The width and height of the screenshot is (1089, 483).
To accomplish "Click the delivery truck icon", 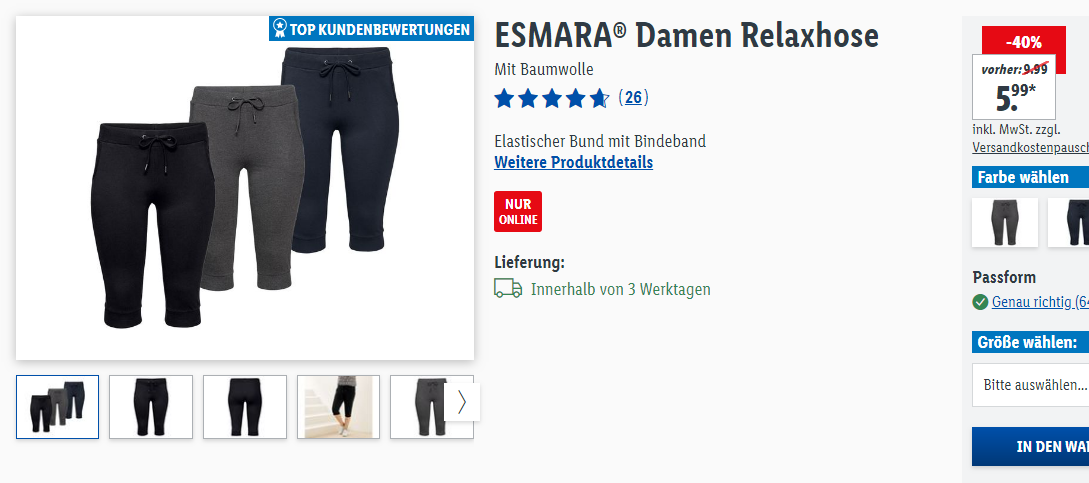I will (508, 288).
